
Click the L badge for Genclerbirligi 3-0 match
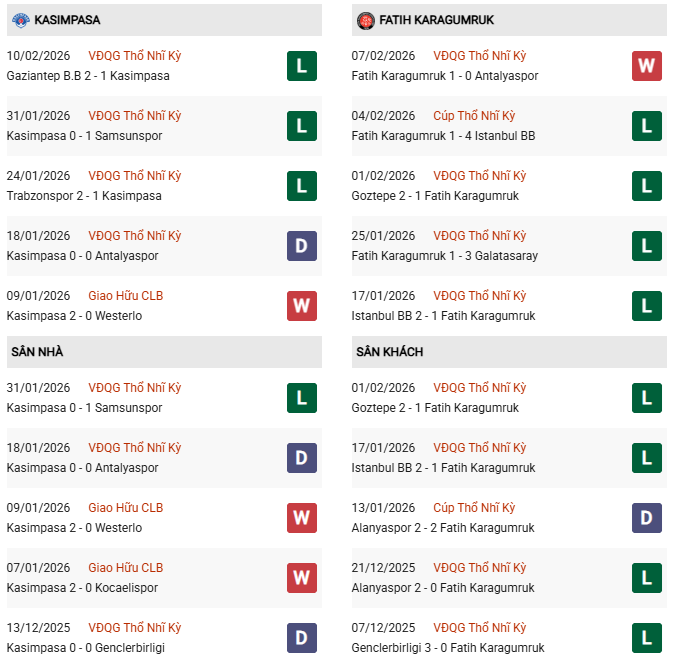[x=647, y=638]
